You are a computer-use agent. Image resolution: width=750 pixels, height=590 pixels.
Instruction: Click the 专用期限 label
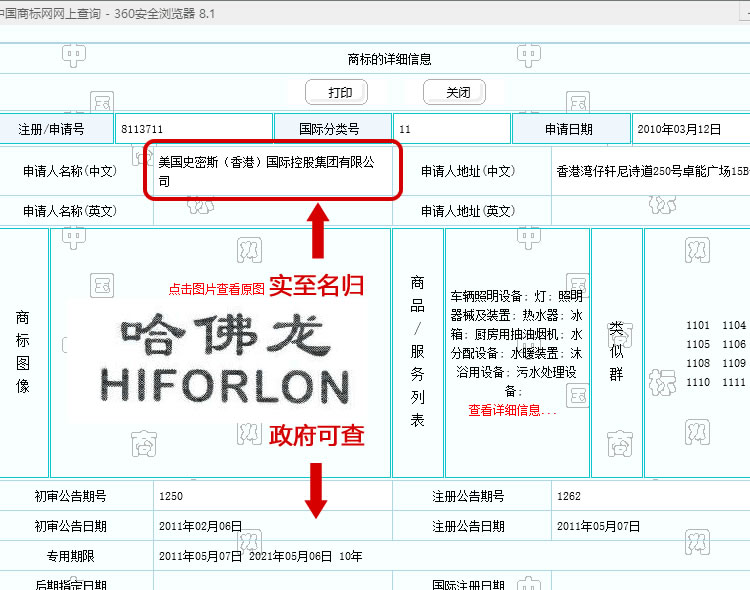[x=70, y=556]
